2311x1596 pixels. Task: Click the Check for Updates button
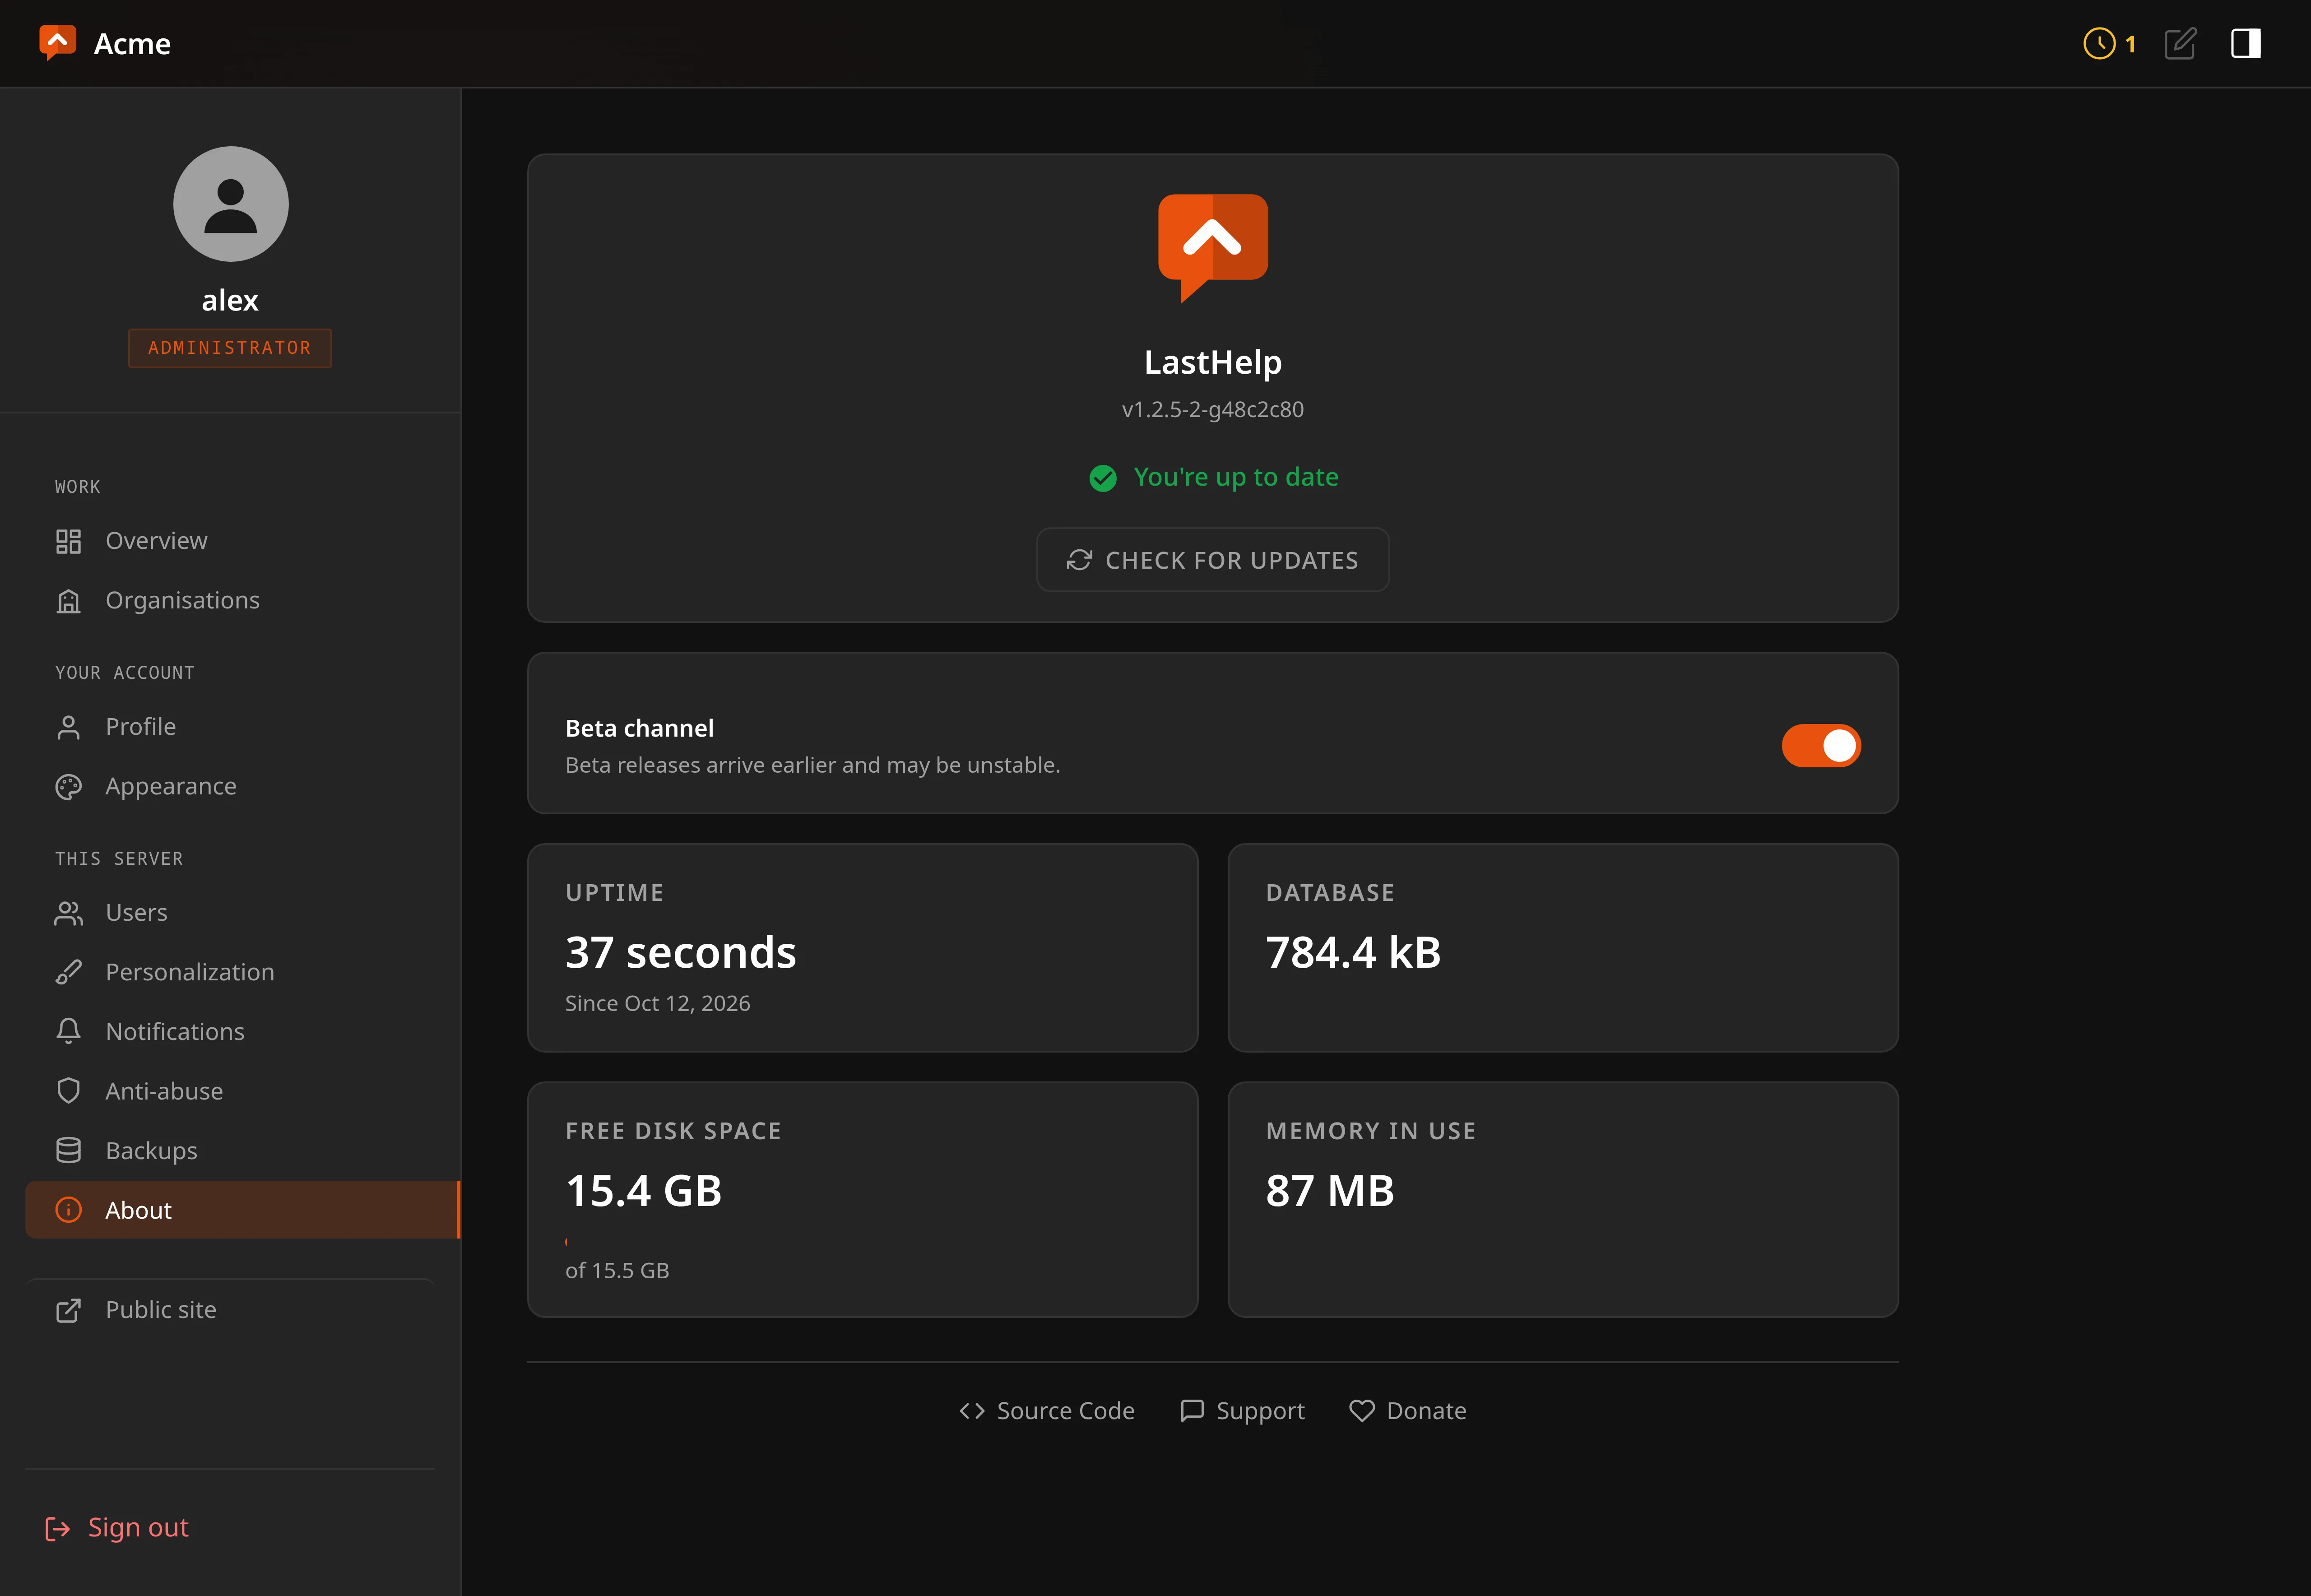(x=1212, y=560)
